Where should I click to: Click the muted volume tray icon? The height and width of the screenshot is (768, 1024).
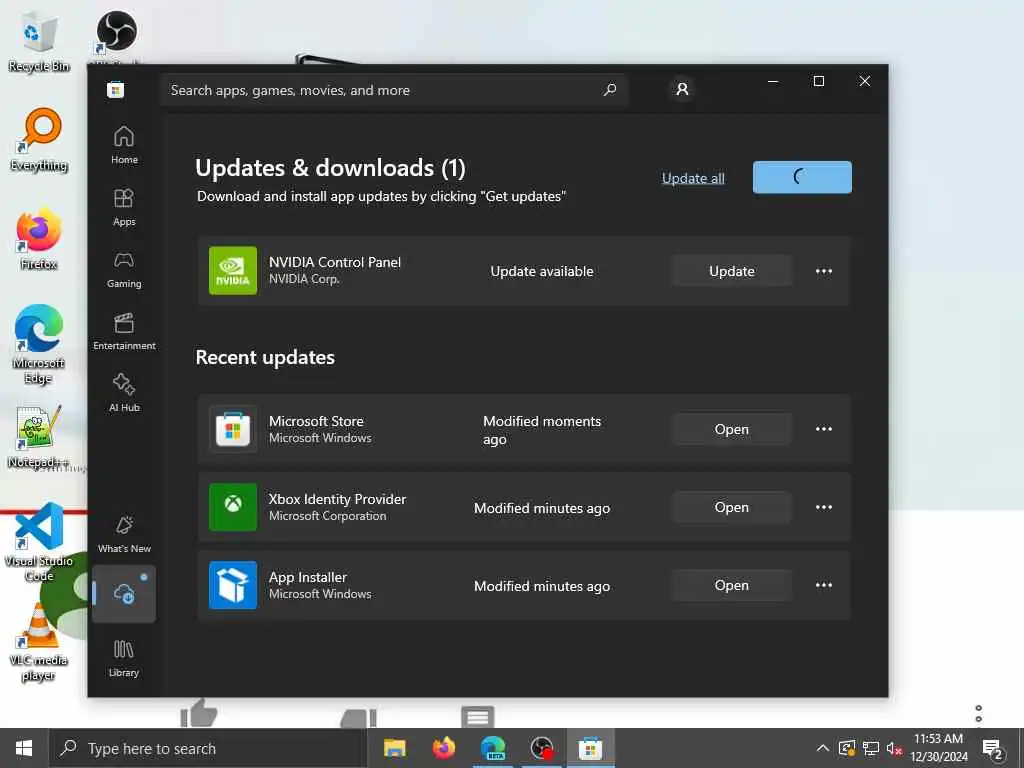[894, 748]
